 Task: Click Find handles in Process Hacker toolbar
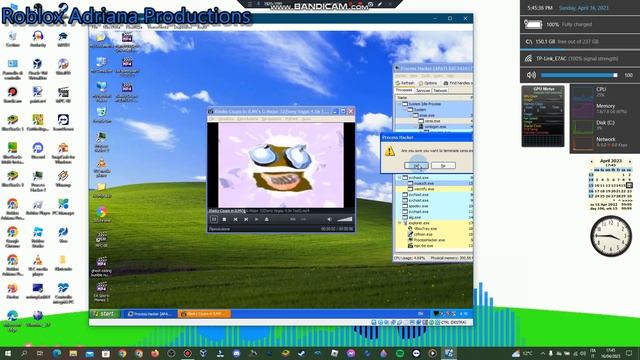click(457, 83)
